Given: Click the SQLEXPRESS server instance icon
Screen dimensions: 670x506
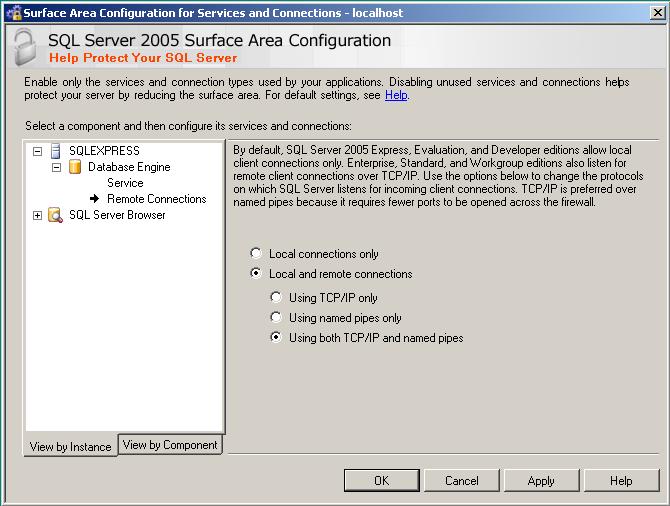Looking at the screenshot, I should point(56,151).
